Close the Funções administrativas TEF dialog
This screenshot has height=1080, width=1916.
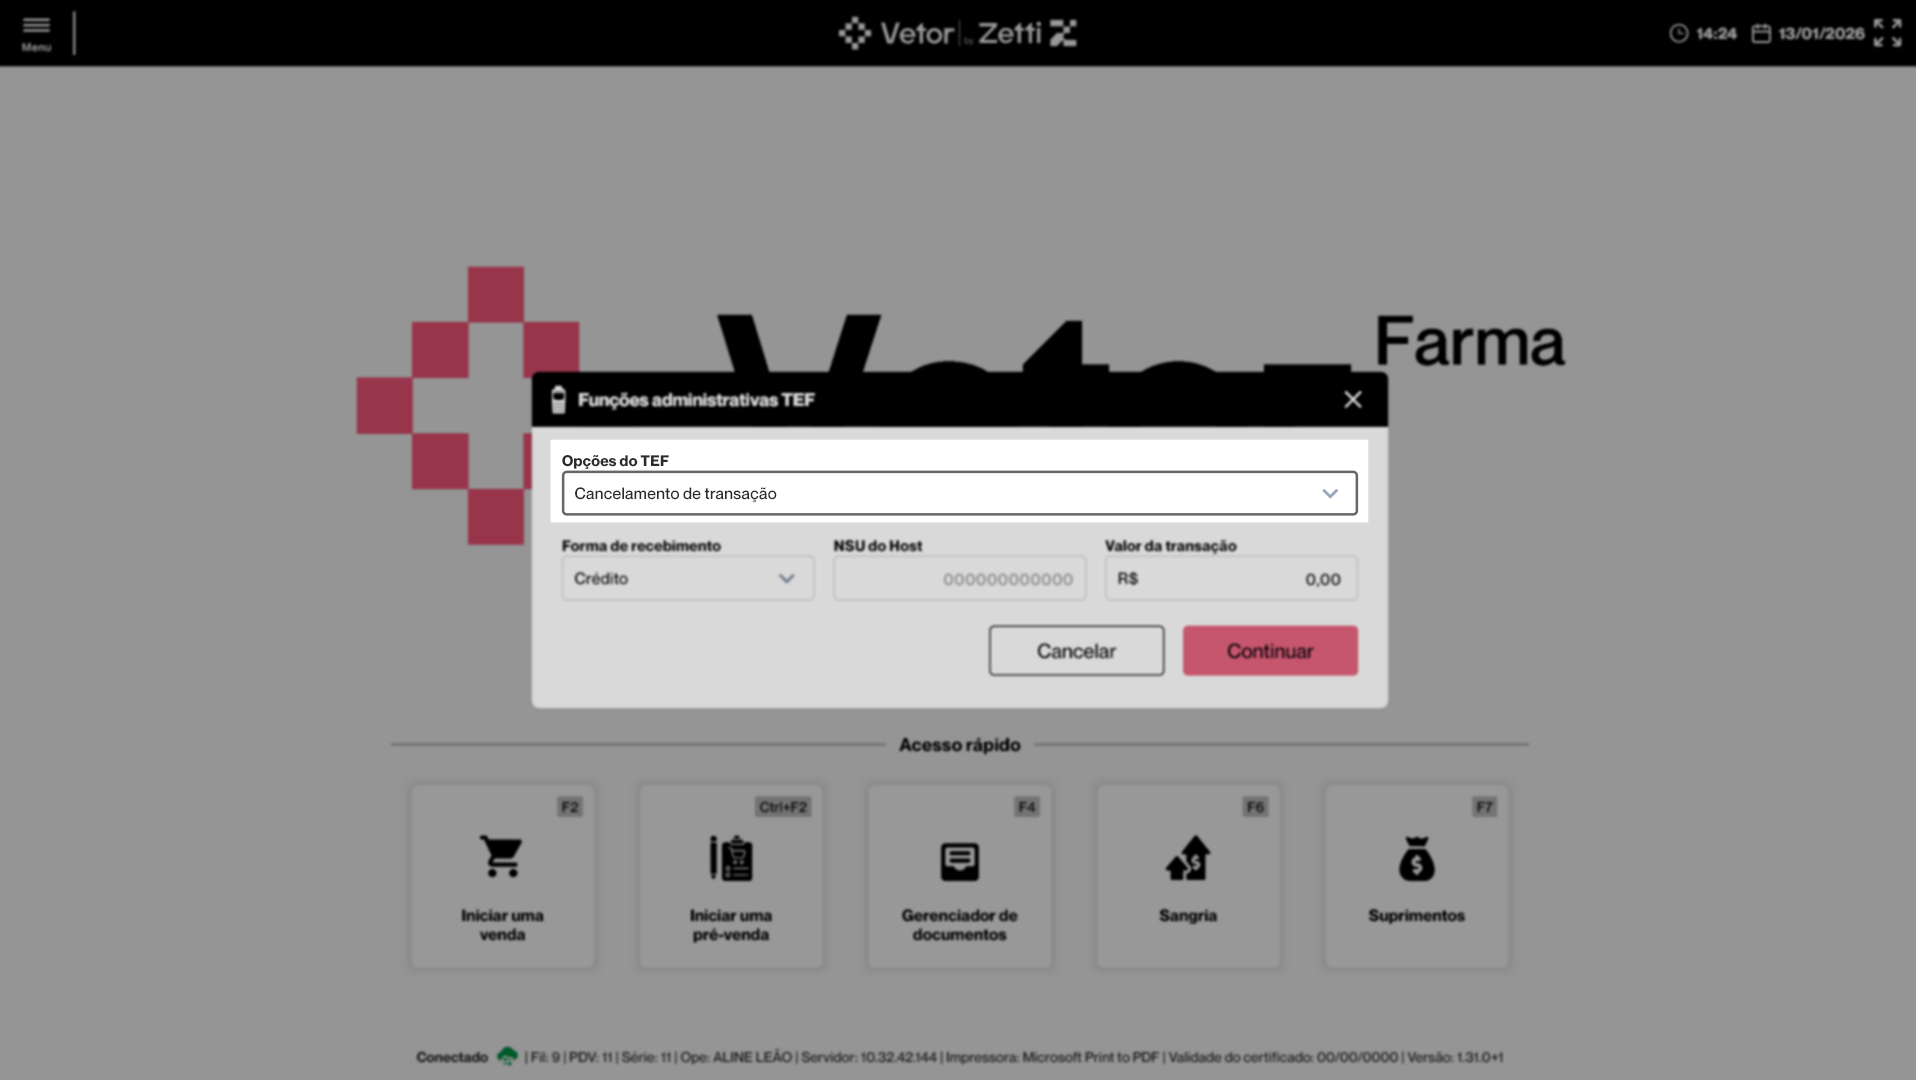point(1353,400)
